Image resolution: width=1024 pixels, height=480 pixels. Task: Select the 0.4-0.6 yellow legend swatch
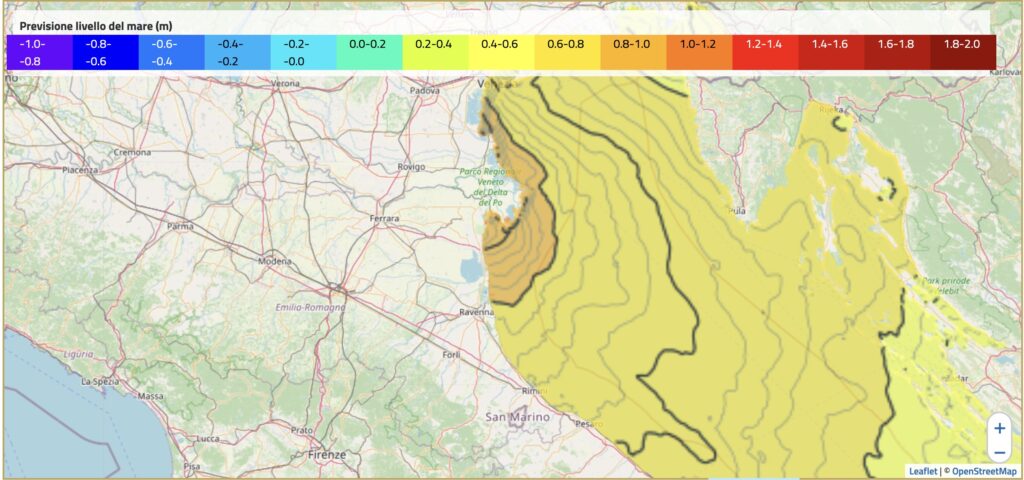point(501,53)
